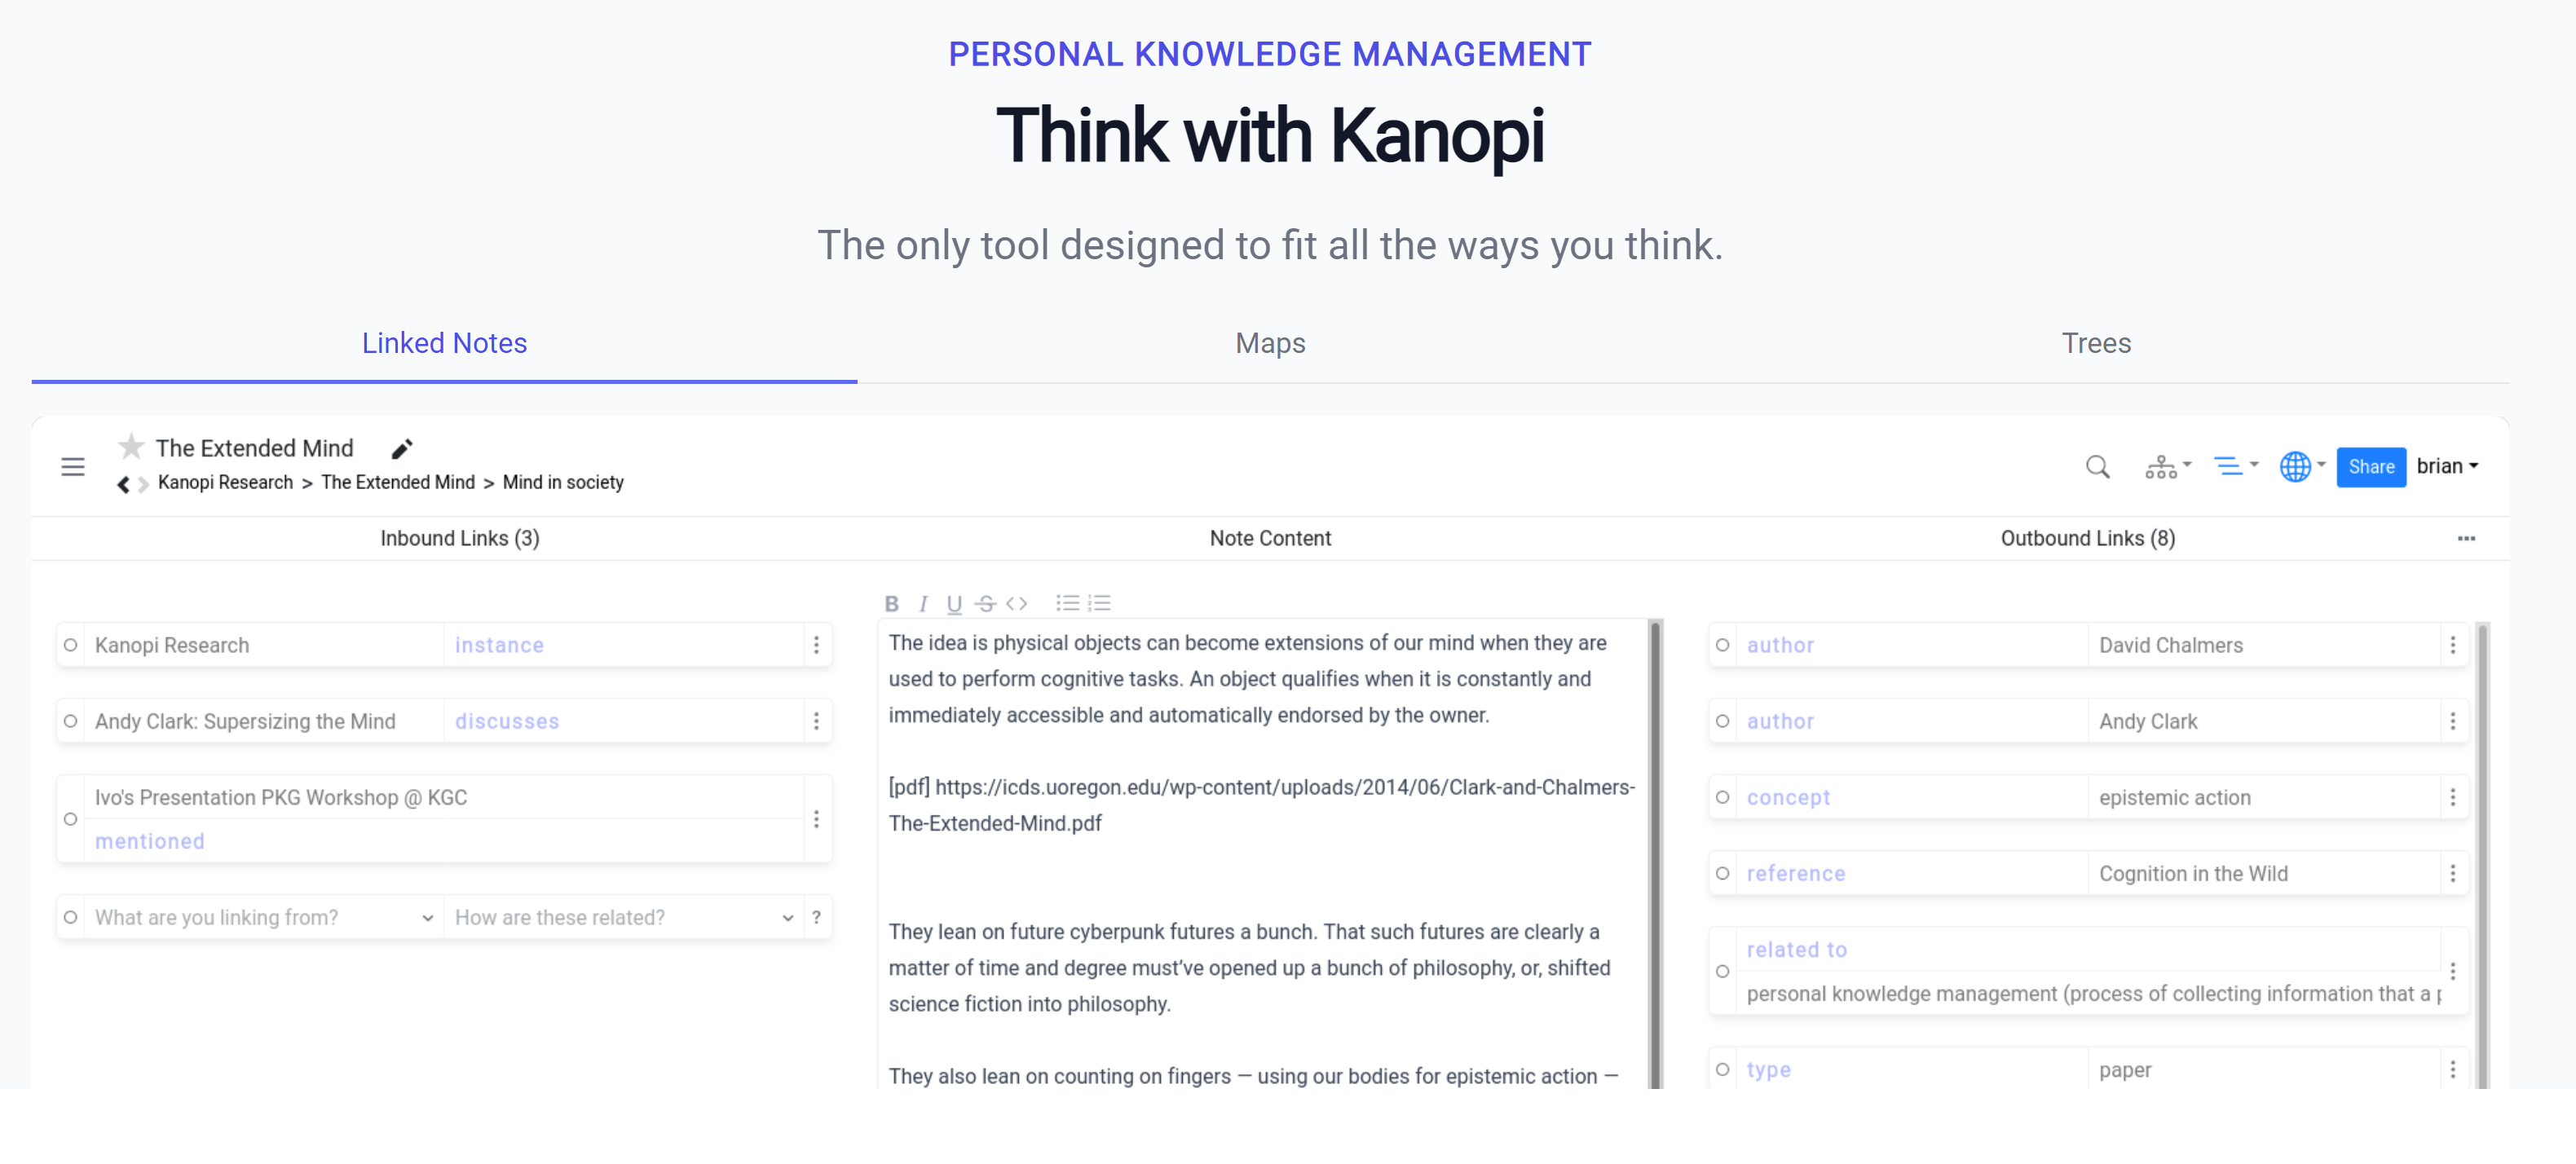The width and height of the screenshot is (2576, 1164).
Task: Open the brian user menu
Action: click(2446, 466)
